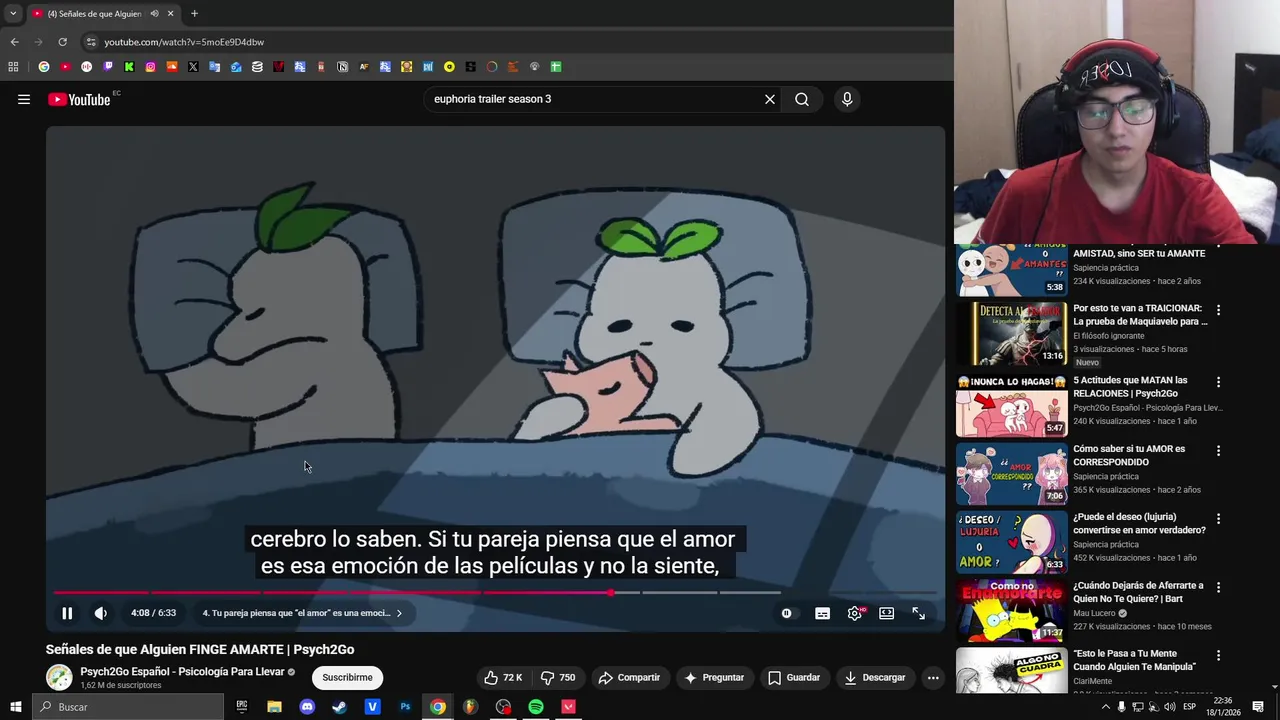Open Compartir share dialog
This screenshot has width=1280, height=720.
click(x=629, y=677)
